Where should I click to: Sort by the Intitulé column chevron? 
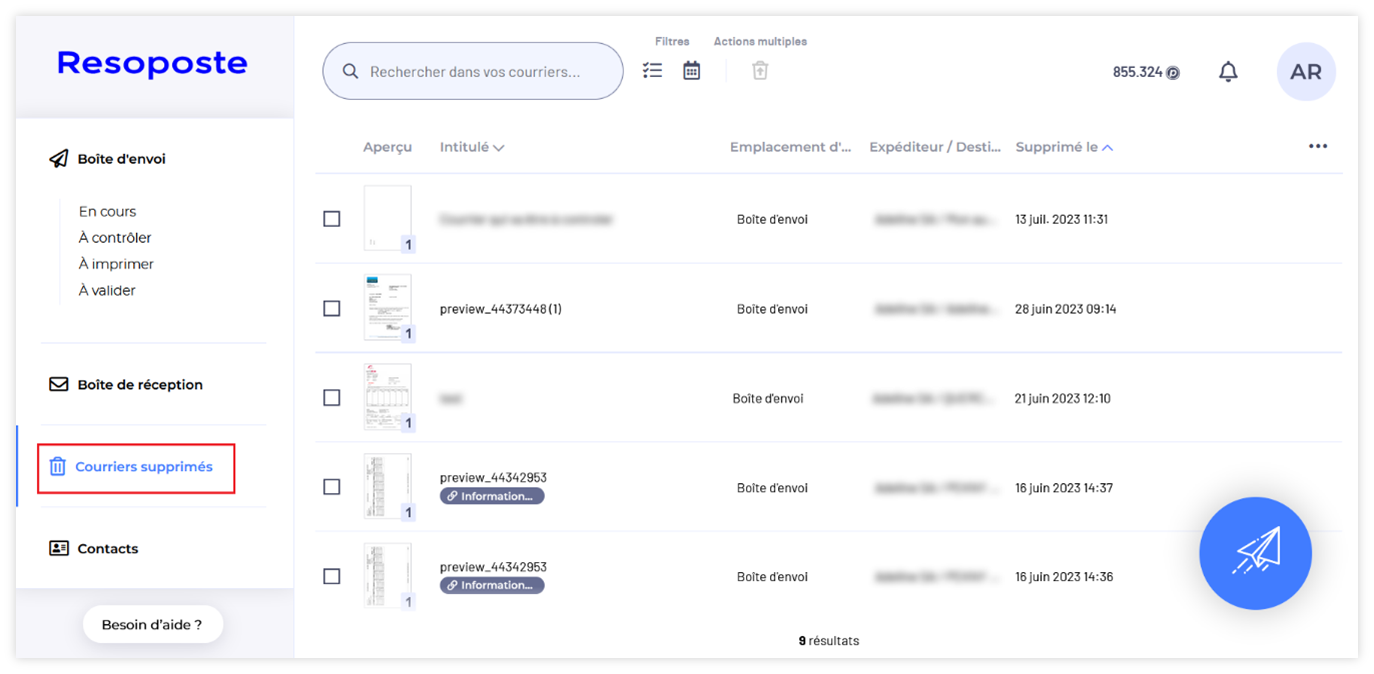click(x=498, y=148)
